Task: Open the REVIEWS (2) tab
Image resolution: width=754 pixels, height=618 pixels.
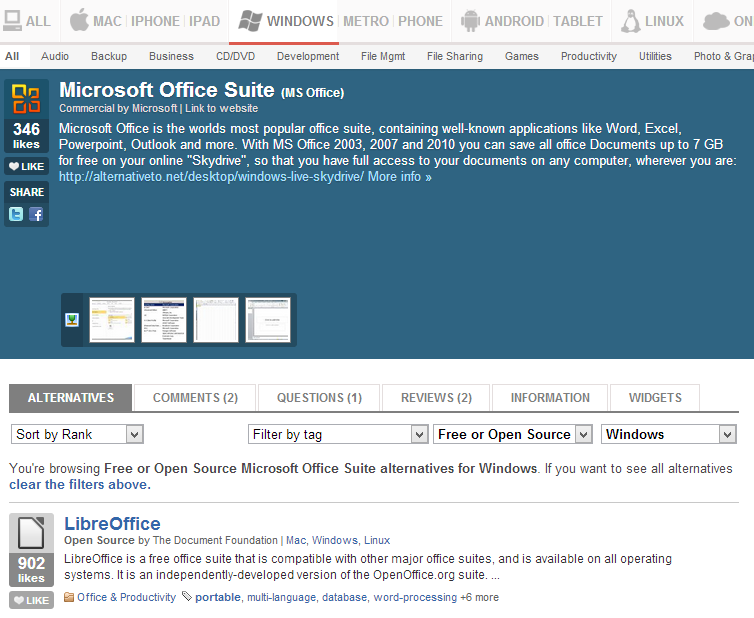Action: pos(436,398)
